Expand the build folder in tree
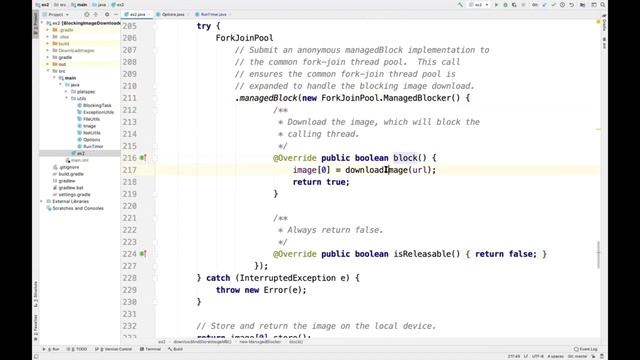This screenshot has height=360, width=640. click(x=48, y=44)
